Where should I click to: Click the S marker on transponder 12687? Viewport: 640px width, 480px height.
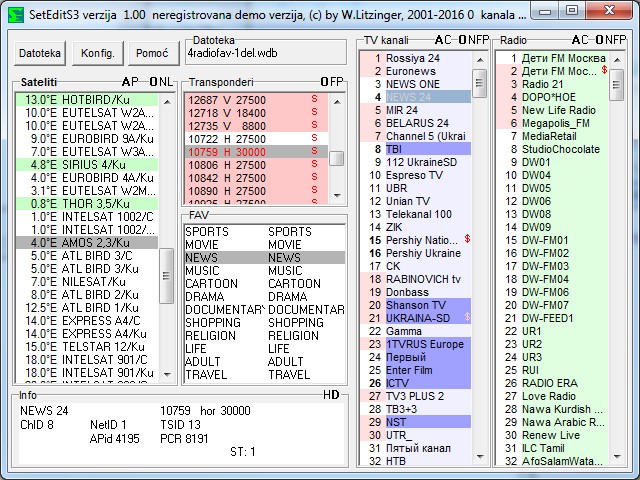pos(313,99)
